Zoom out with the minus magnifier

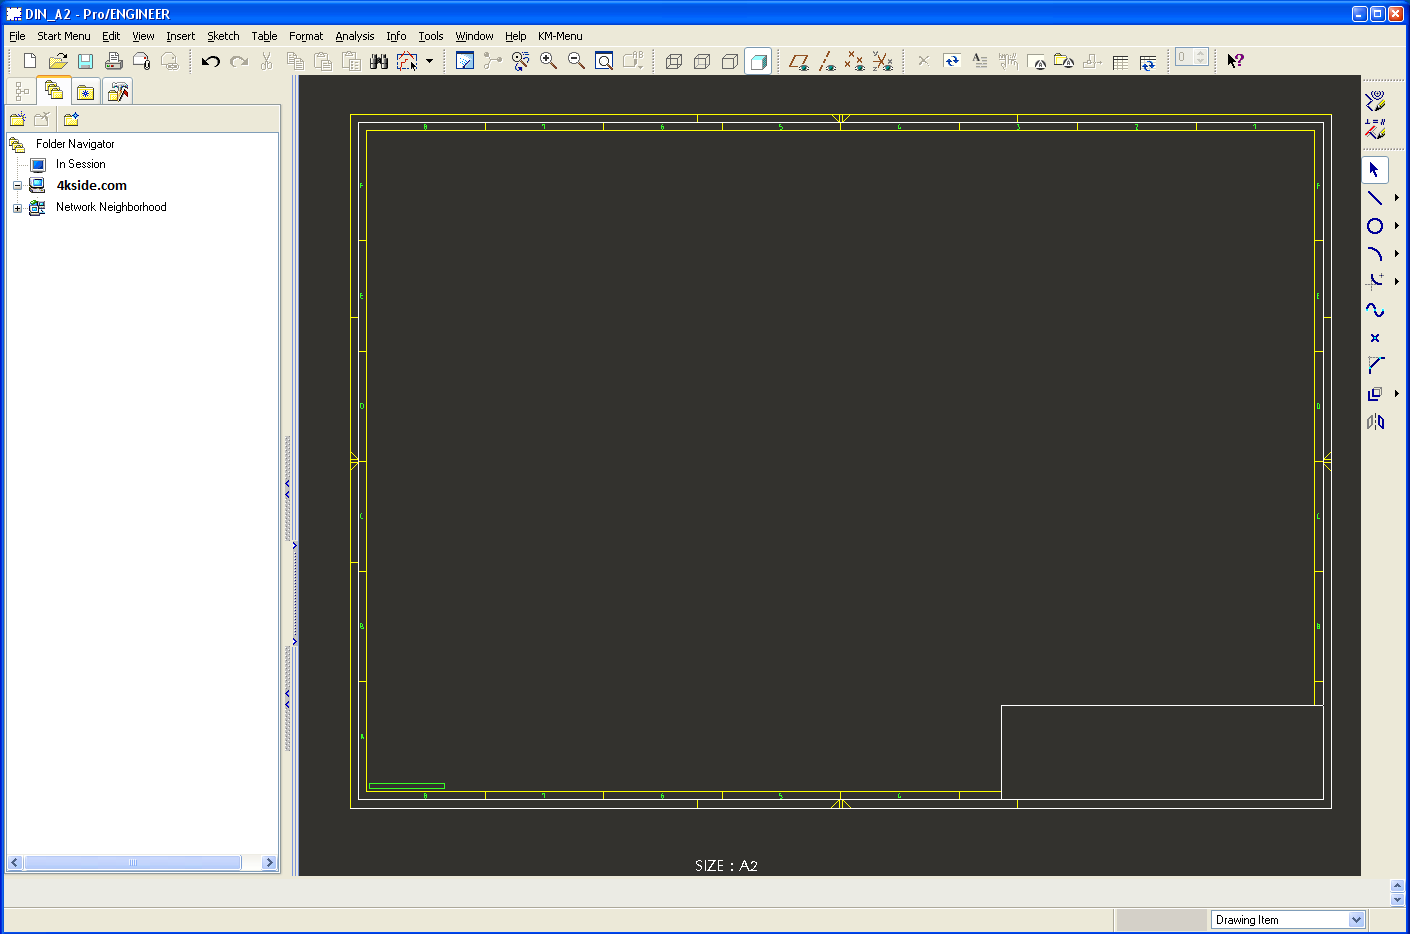pos(576,61)
